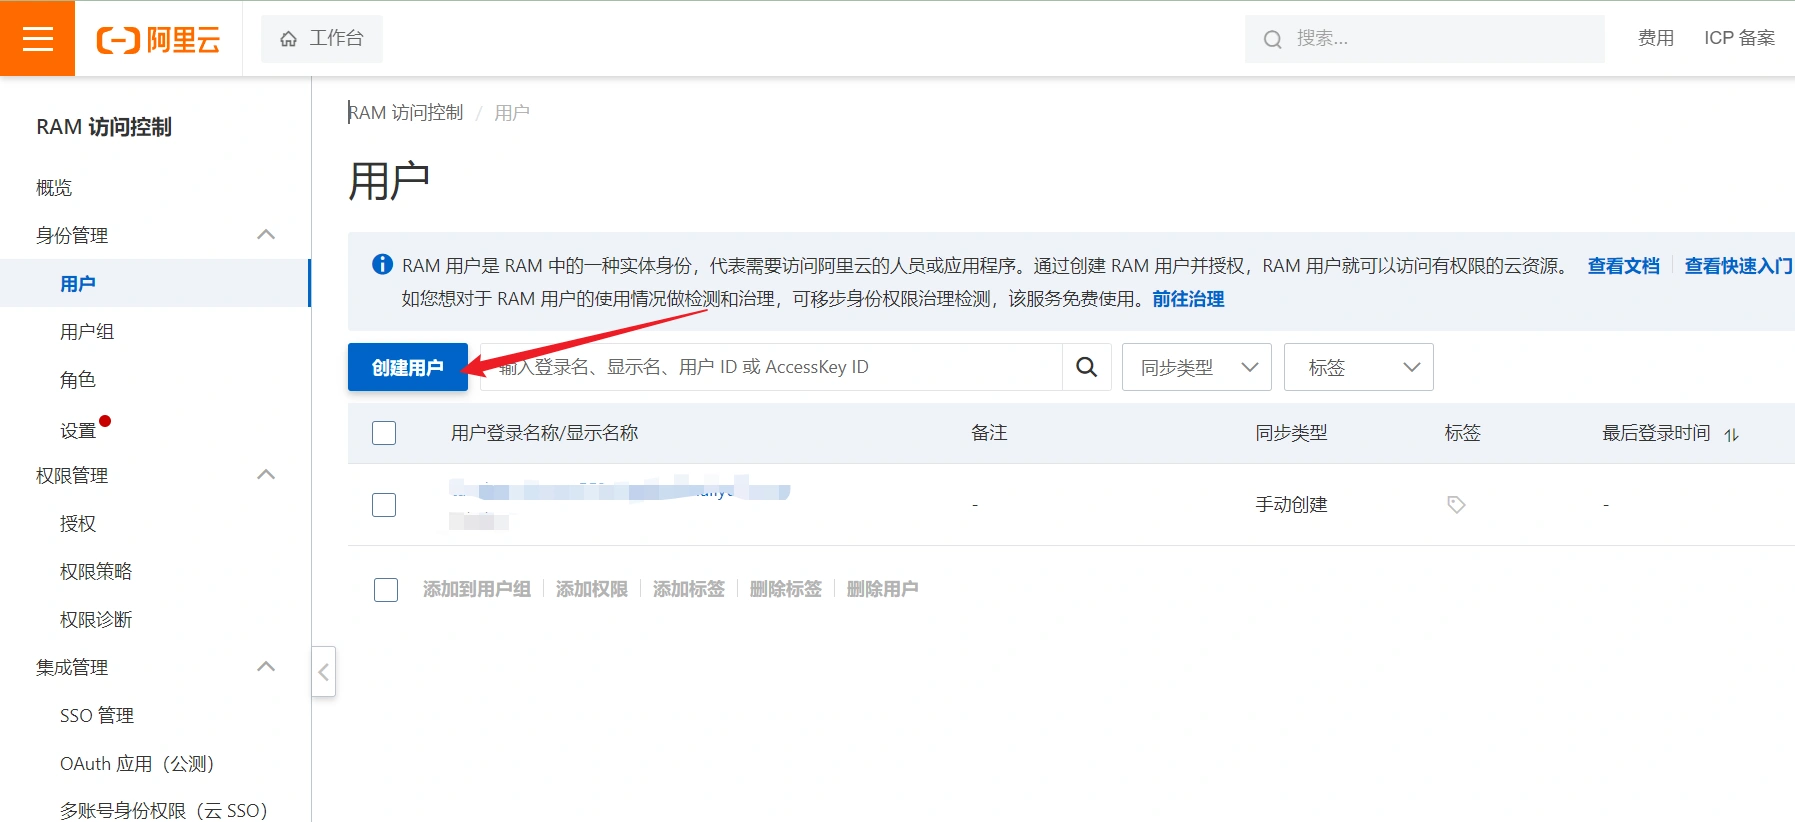
Task: Select all users with header checkbox
Action: pyautogui.click(x=384, y=433)
